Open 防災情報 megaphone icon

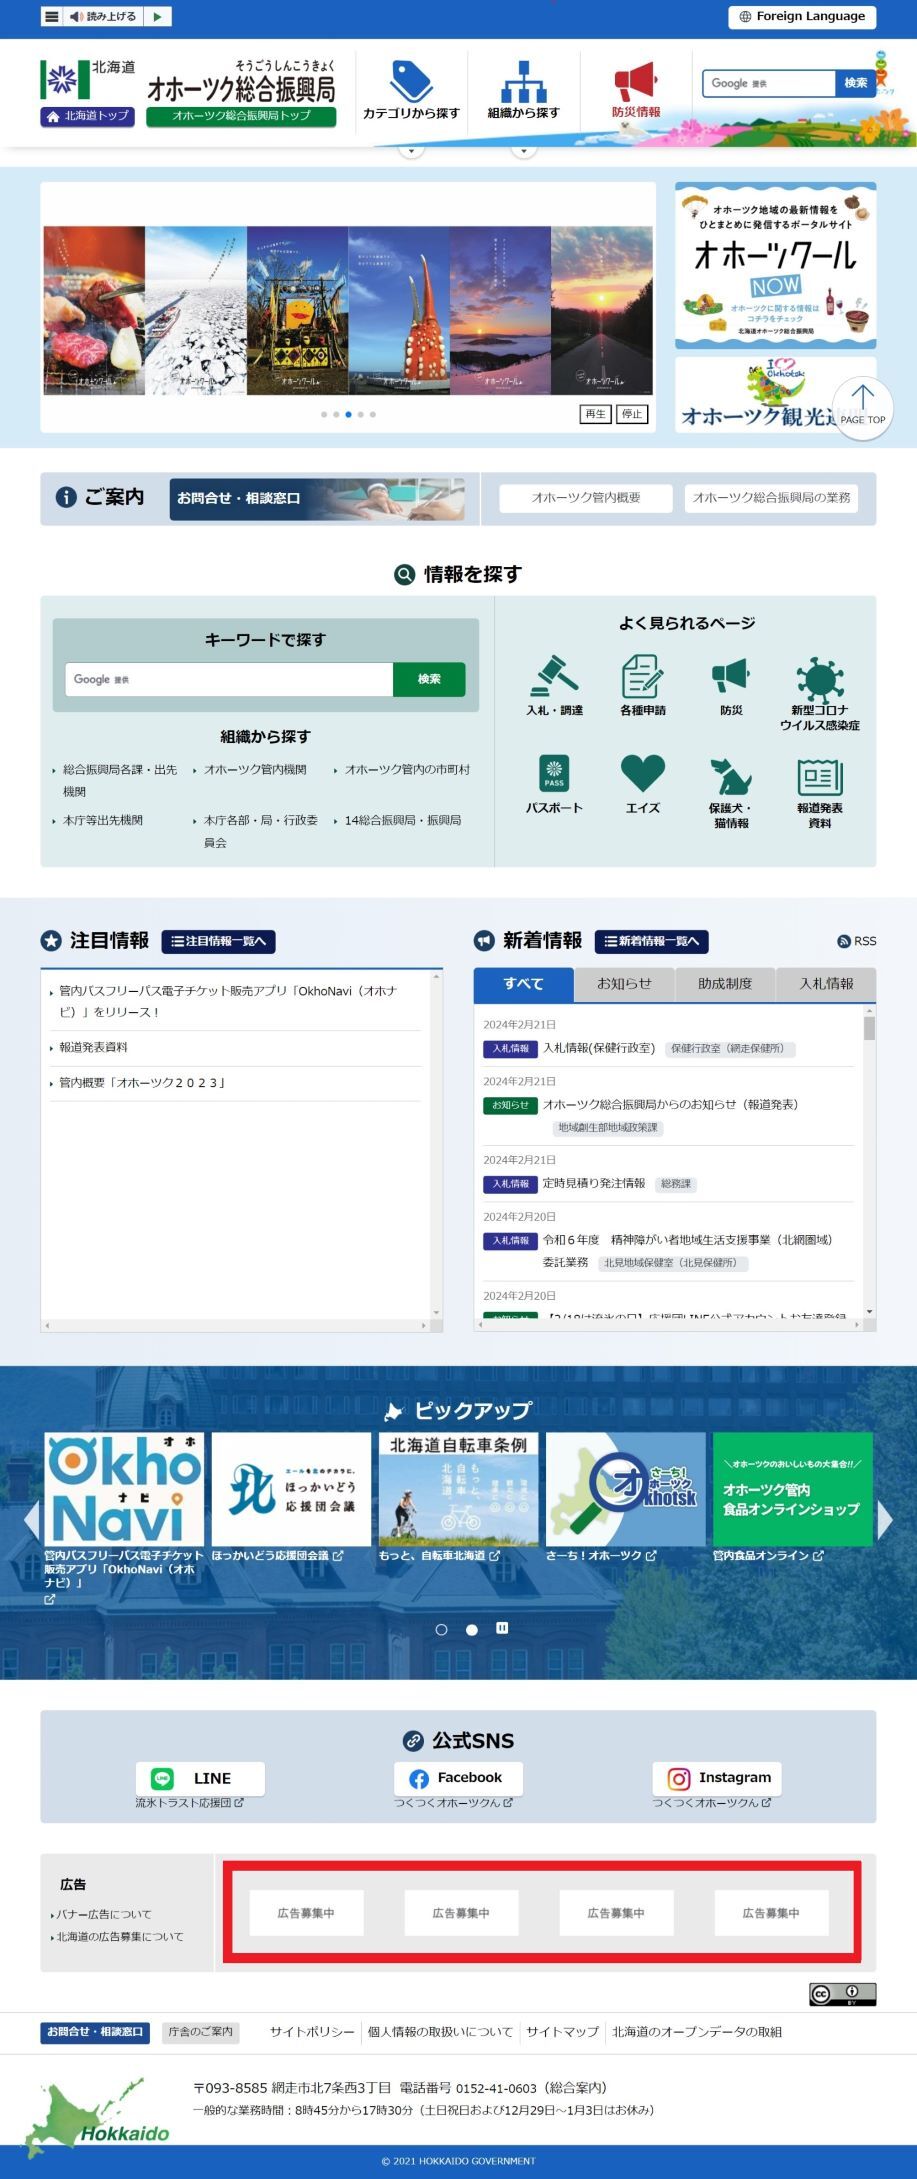pos(636,90)
